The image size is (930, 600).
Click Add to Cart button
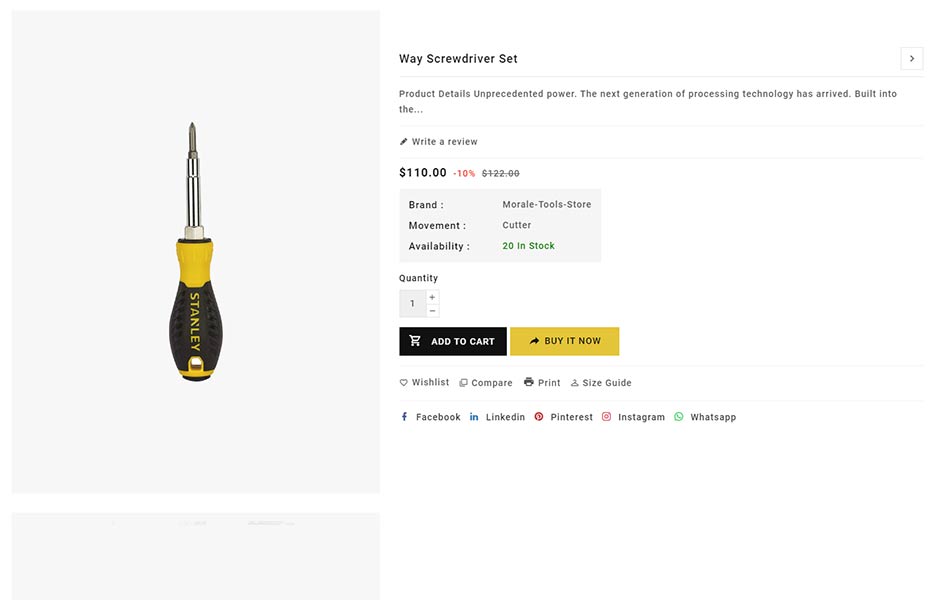[x=453, y=341]
